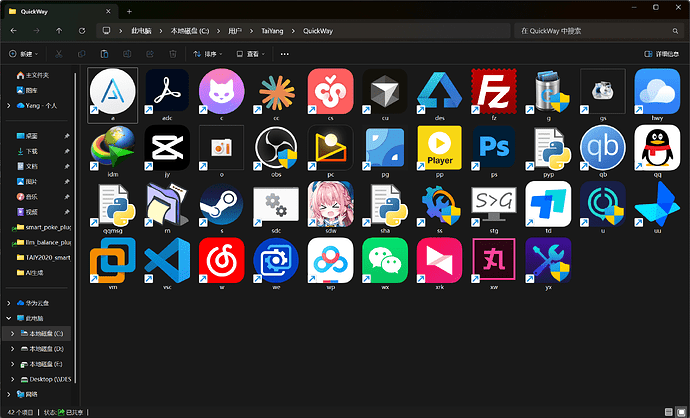
Task: Add a new tab with plus button
Action: [x=129, y=11]
